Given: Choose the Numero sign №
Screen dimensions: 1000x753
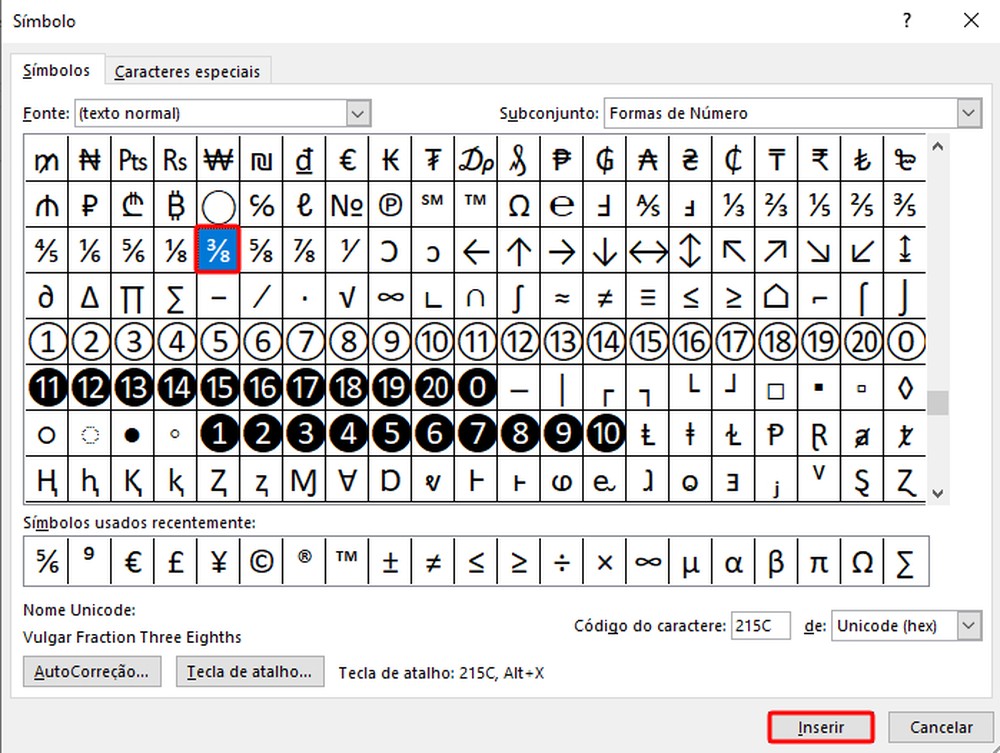Looking at the screenshot, I should 347,205.
